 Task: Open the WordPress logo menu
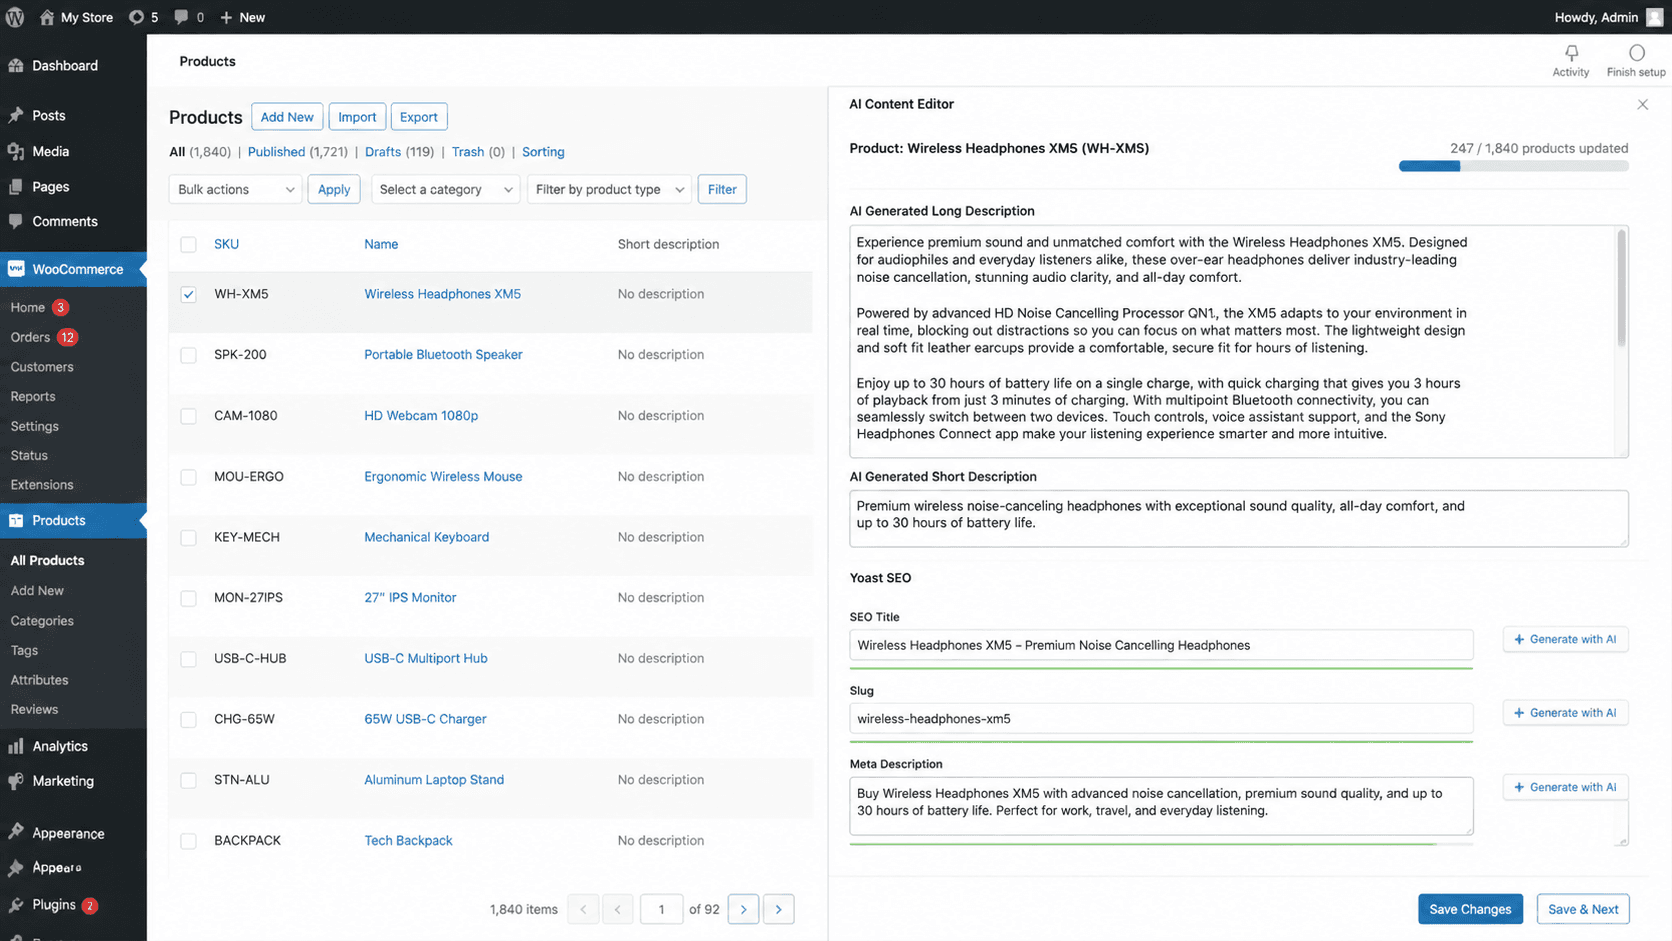tap(15, 17)
